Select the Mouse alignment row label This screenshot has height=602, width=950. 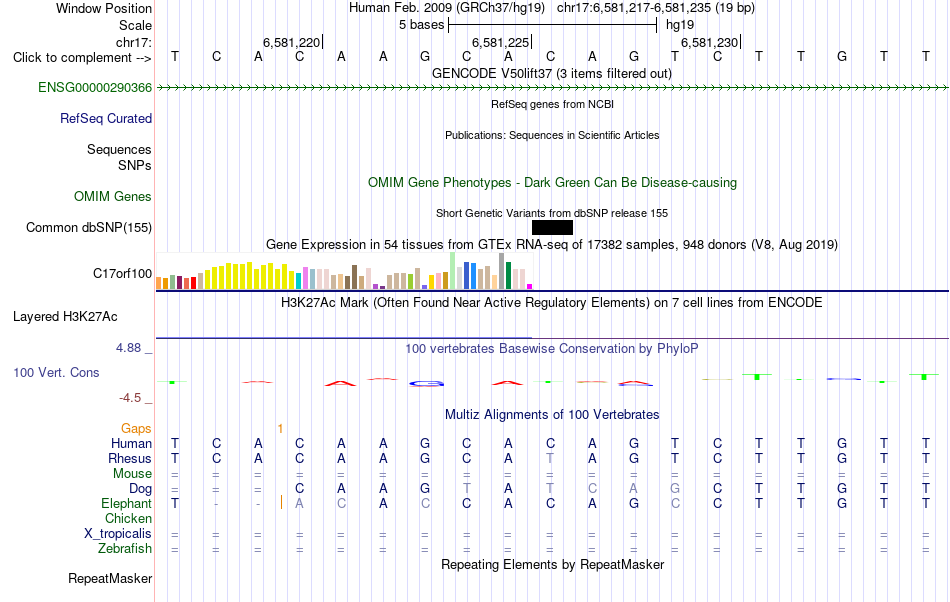coord(132,474)
